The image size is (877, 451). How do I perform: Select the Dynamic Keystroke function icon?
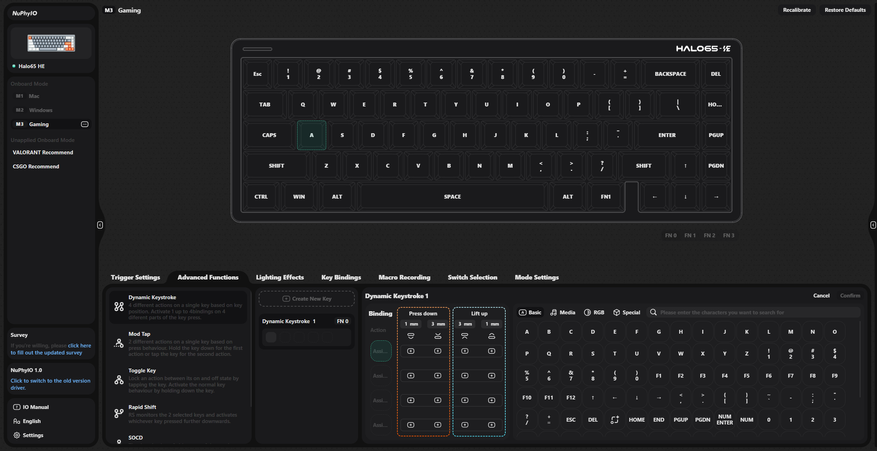point(119,307)
